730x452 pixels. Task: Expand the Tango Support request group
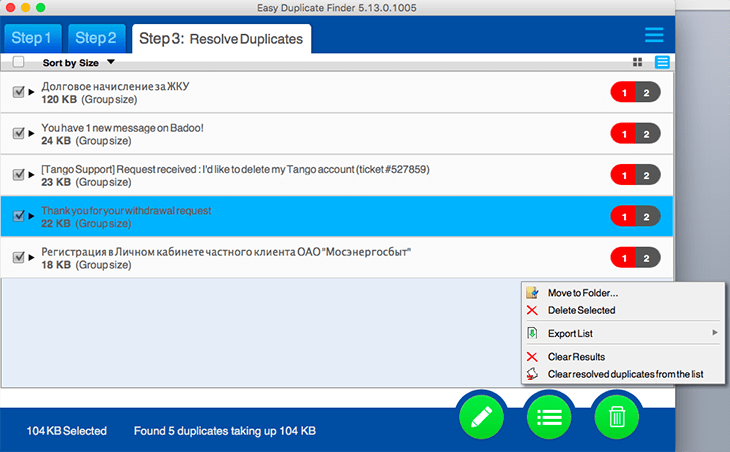tap(31, 175)
